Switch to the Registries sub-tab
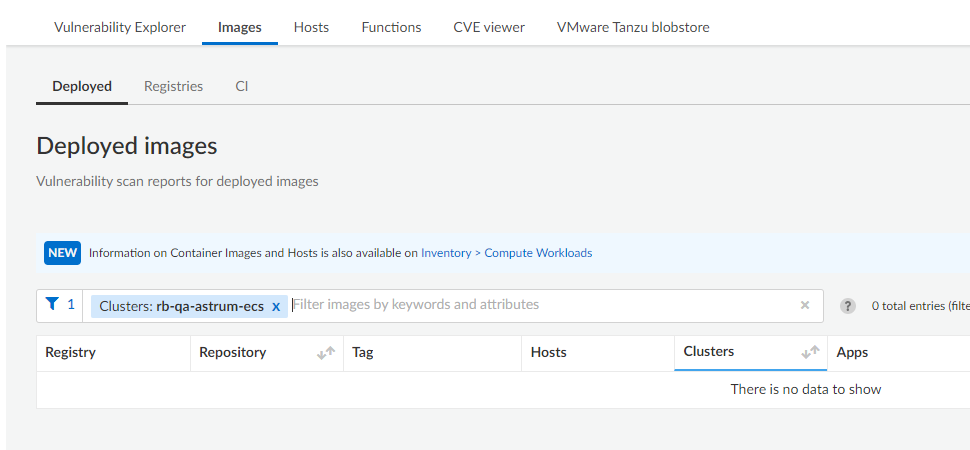 [173, 86]
